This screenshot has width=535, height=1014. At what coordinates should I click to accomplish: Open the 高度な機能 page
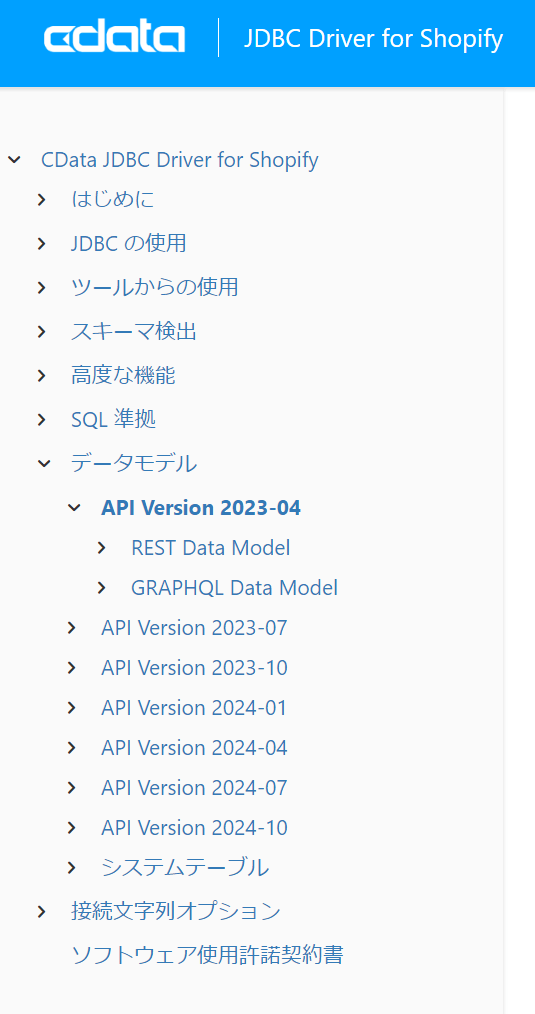(123, 376)
